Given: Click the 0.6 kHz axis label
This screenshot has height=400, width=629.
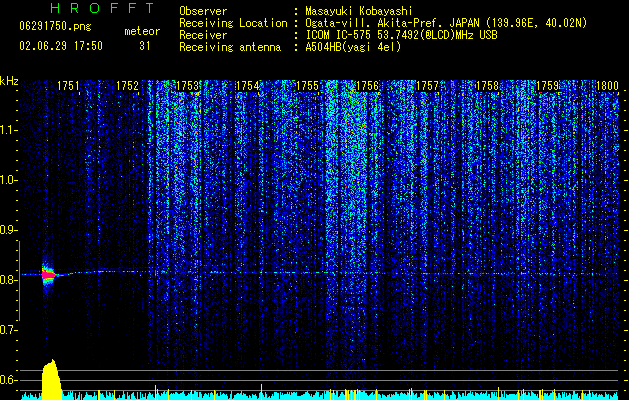Looking at the screenshot, I should [9, 380].
